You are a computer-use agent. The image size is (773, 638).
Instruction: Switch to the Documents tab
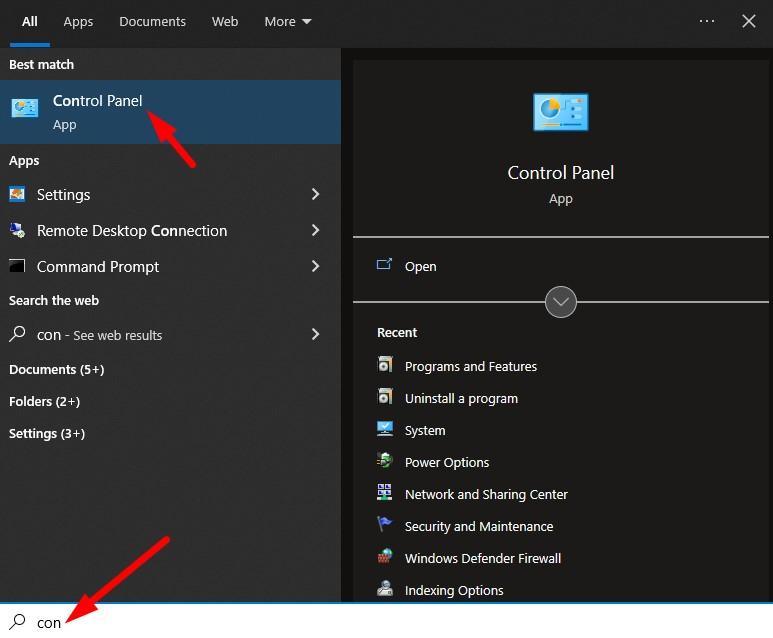point(152,22)
